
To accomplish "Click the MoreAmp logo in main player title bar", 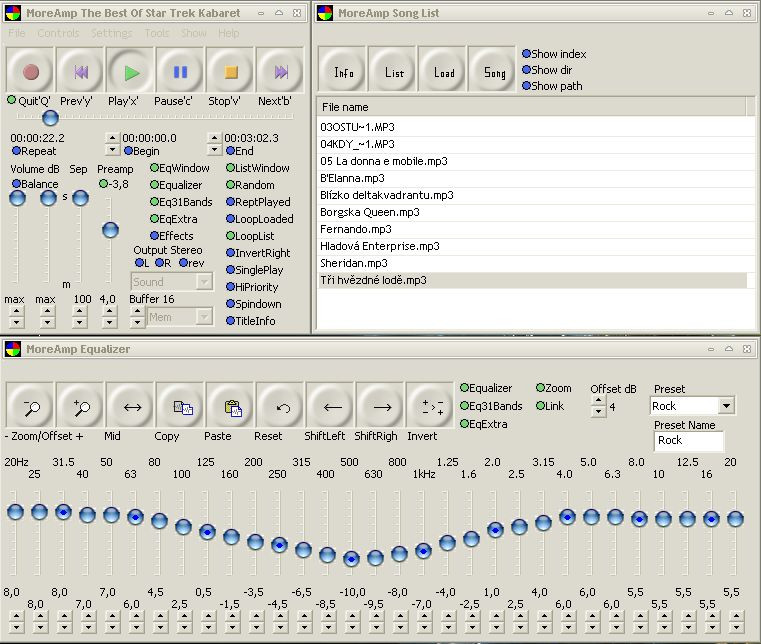I will (13, 13).
